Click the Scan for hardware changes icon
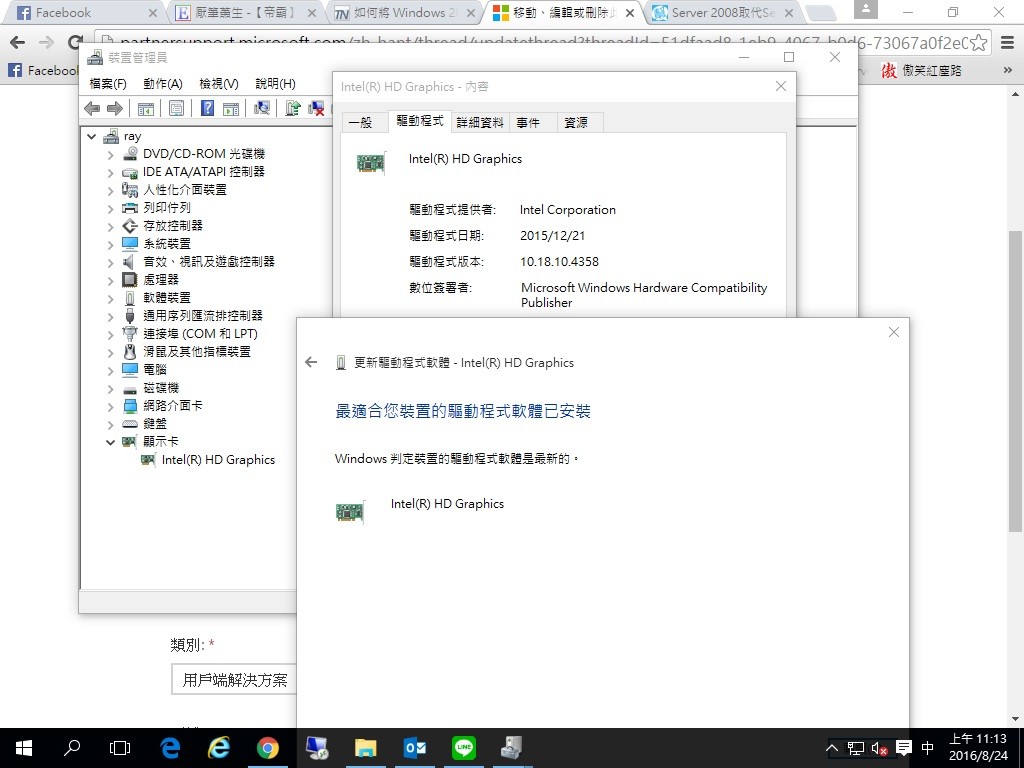 262,108
